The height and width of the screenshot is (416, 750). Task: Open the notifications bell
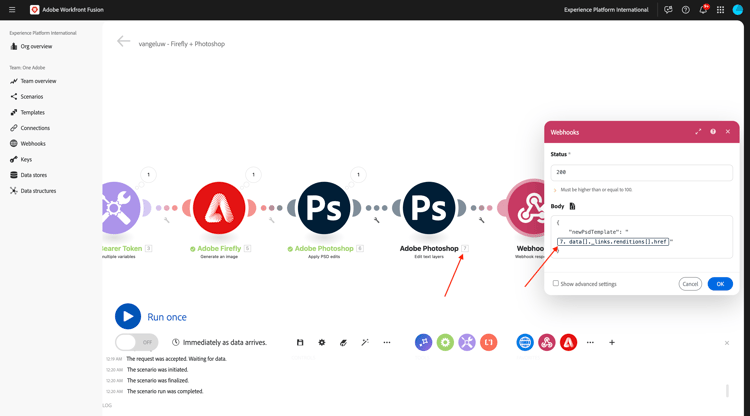(703, 10)
